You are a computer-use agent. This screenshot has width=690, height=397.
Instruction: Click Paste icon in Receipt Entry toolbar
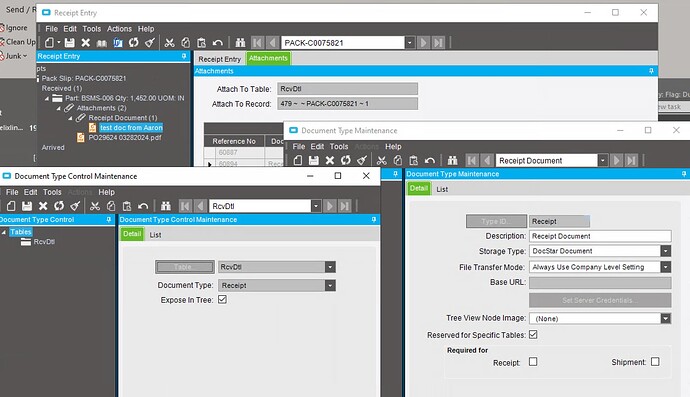click(202, 43)
